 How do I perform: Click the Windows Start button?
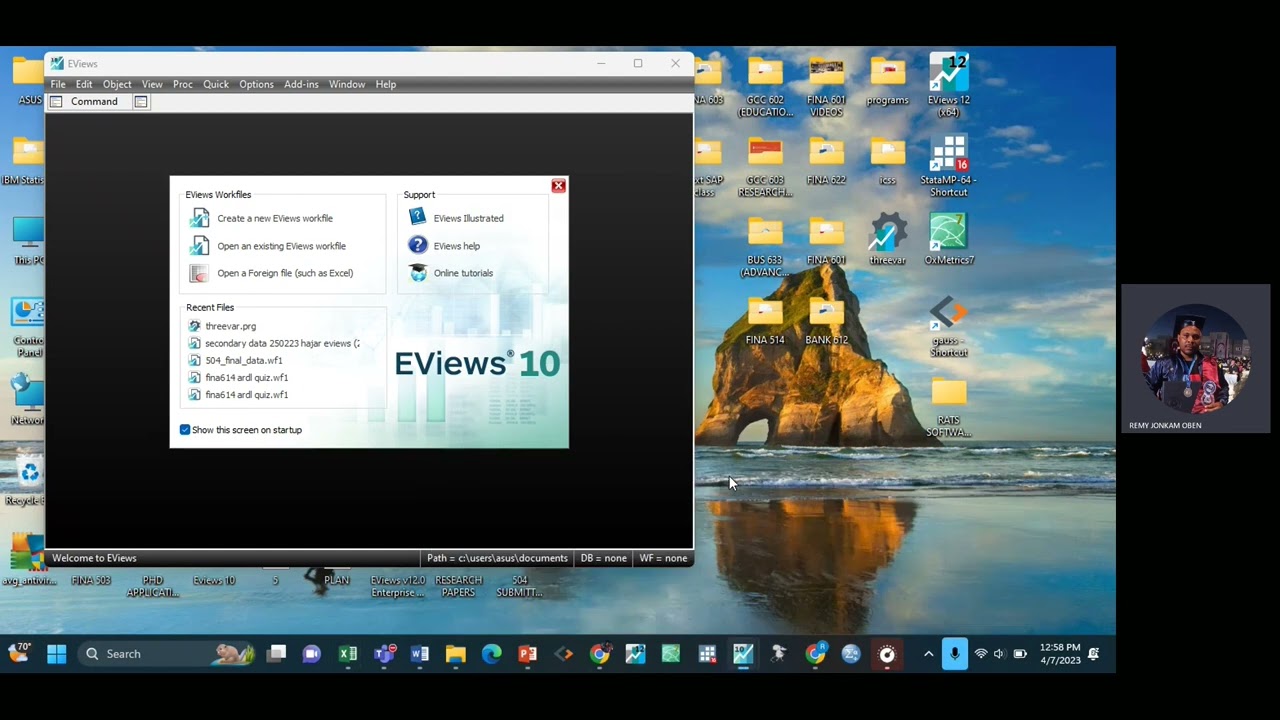[57, 654]
